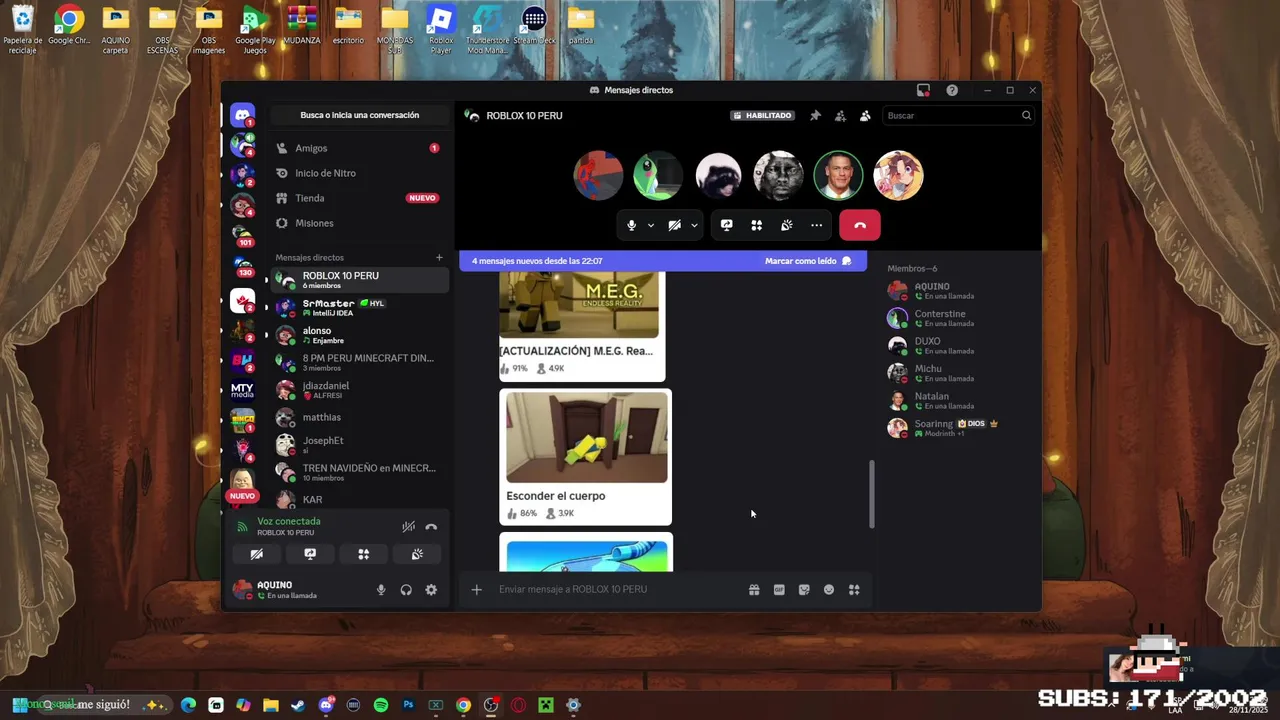Open 8 PM PERU MINECRAFT group

click(x=359, y=362)
